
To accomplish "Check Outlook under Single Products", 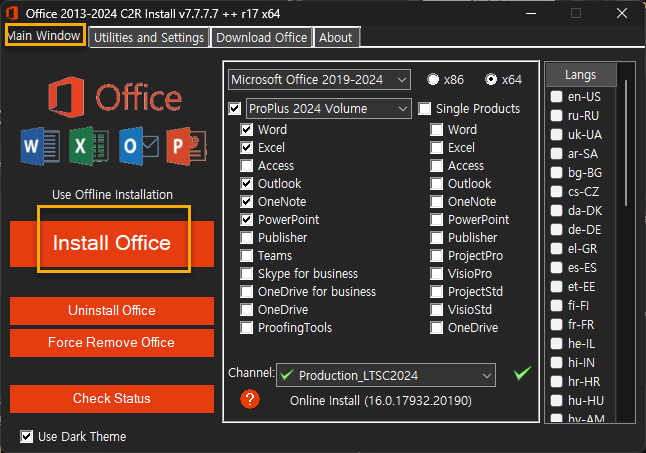I will [436, 184].
